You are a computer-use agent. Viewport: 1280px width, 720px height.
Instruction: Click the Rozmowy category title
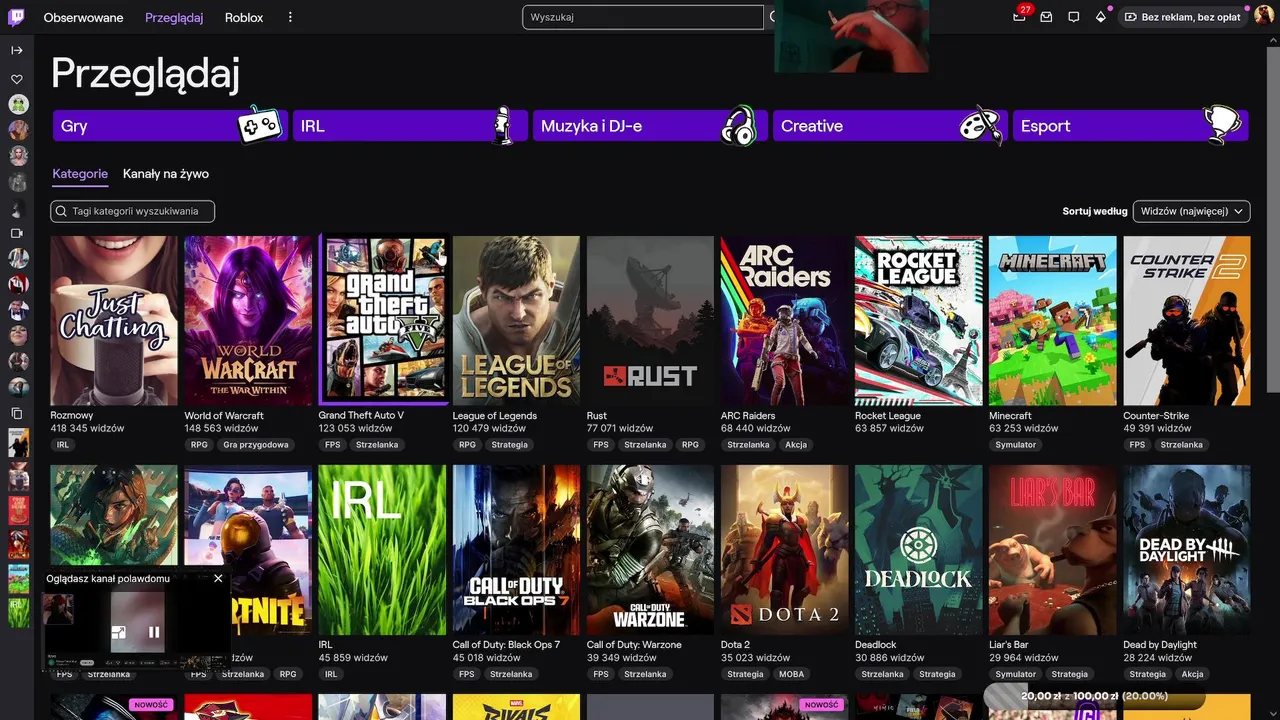point(72,416)
